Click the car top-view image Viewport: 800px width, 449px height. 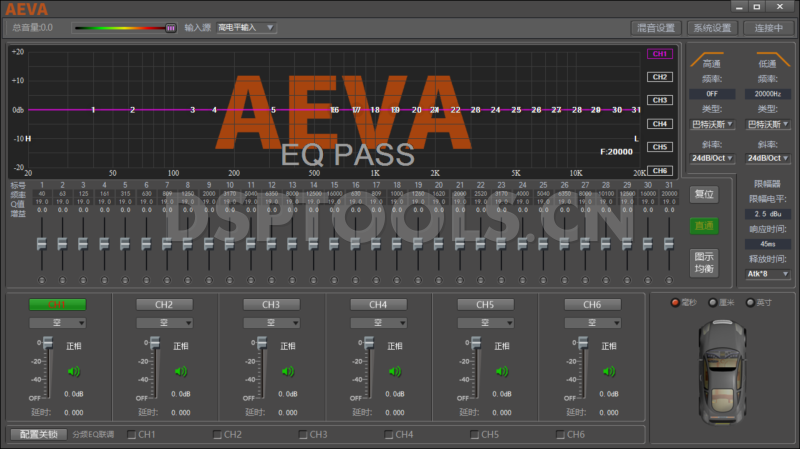[x=722, y=371]
